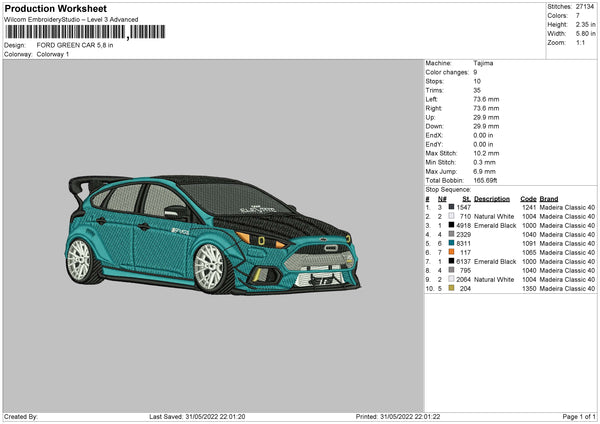Select the Total Bobbin value "165.69ft"
This screenshot has width=600, height=424.
(x=486, y=180)
